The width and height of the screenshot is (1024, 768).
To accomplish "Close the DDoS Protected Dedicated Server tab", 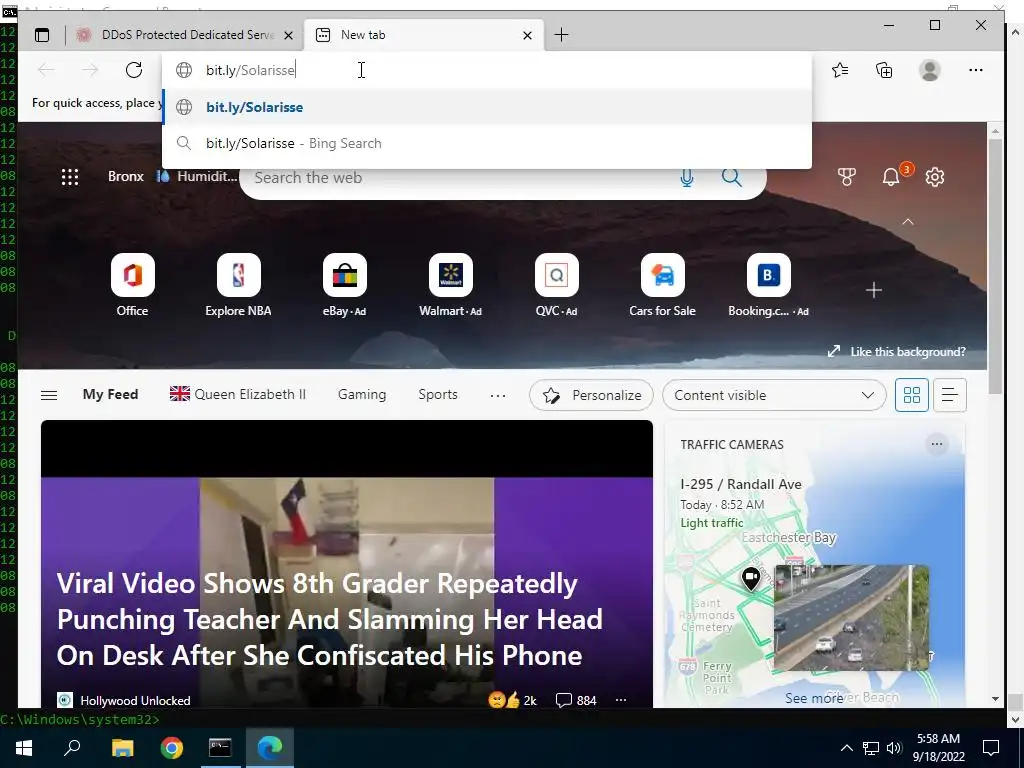I will tap(288, 35).
